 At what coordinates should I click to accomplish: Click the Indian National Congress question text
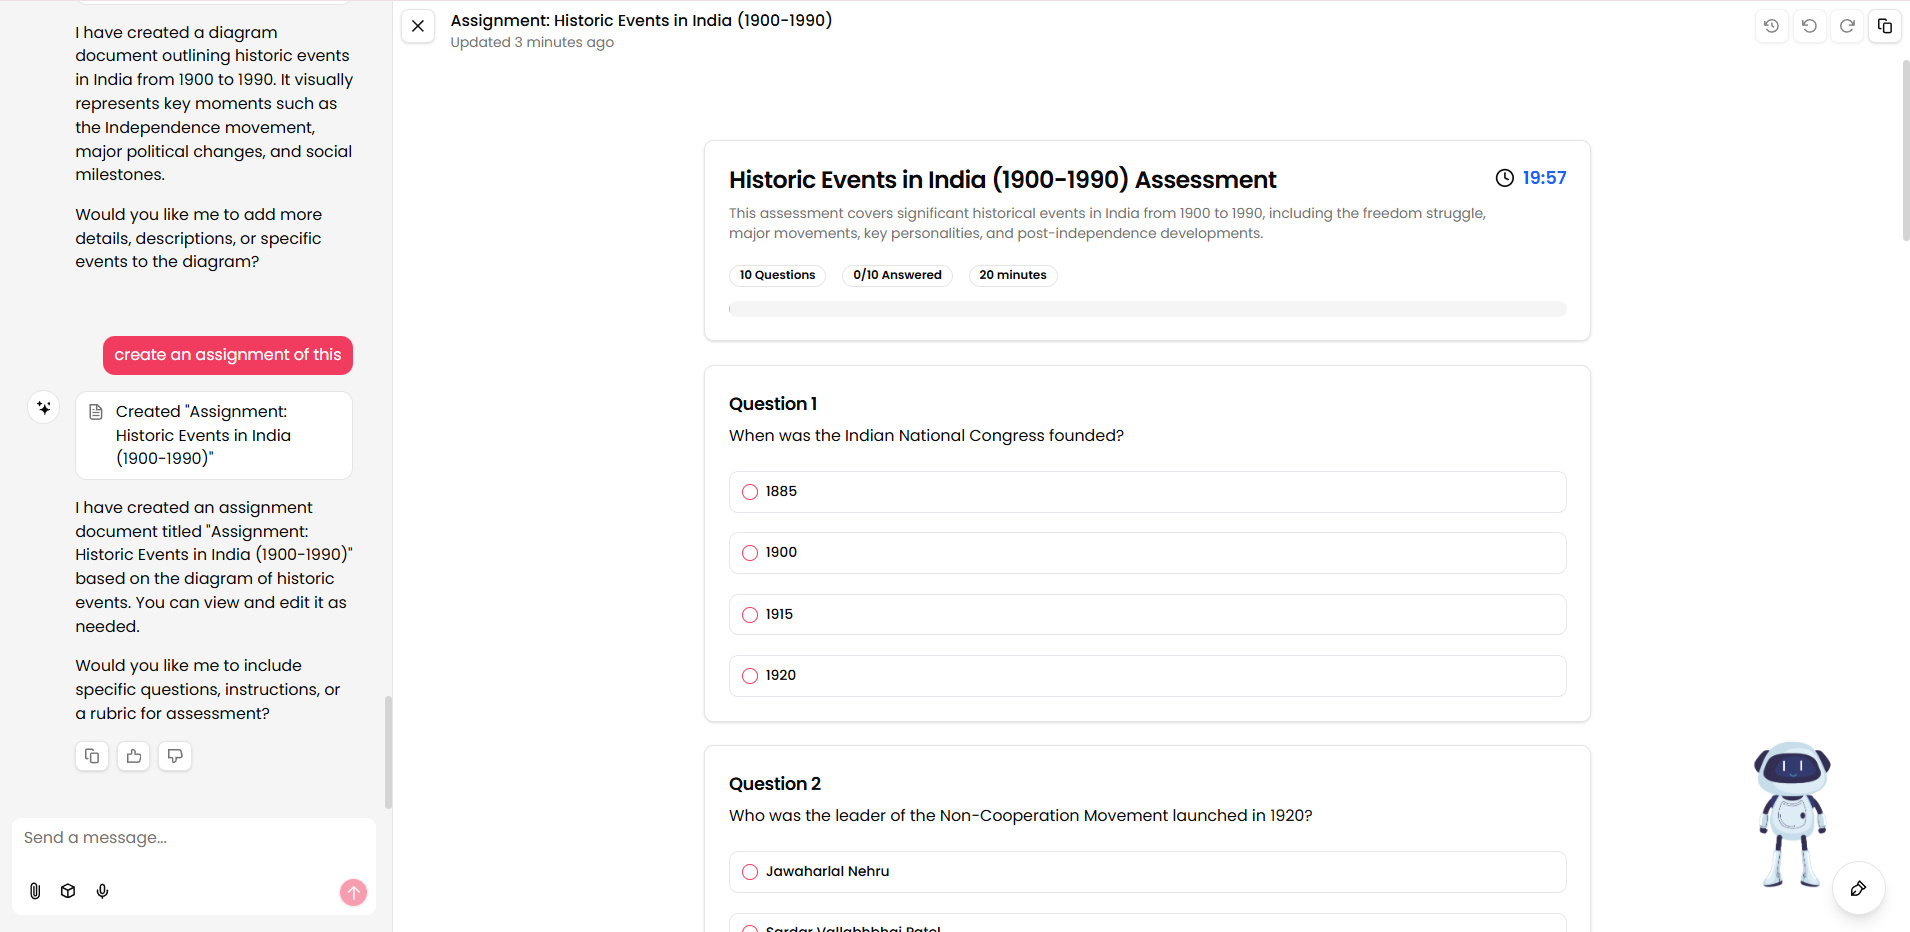point(926,436)
